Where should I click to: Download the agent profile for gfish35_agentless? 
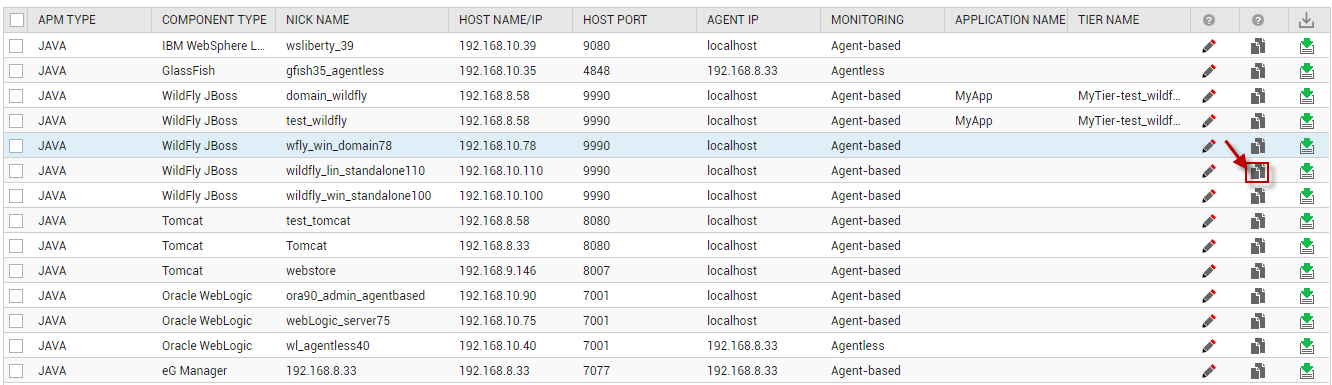point(1306,71)
